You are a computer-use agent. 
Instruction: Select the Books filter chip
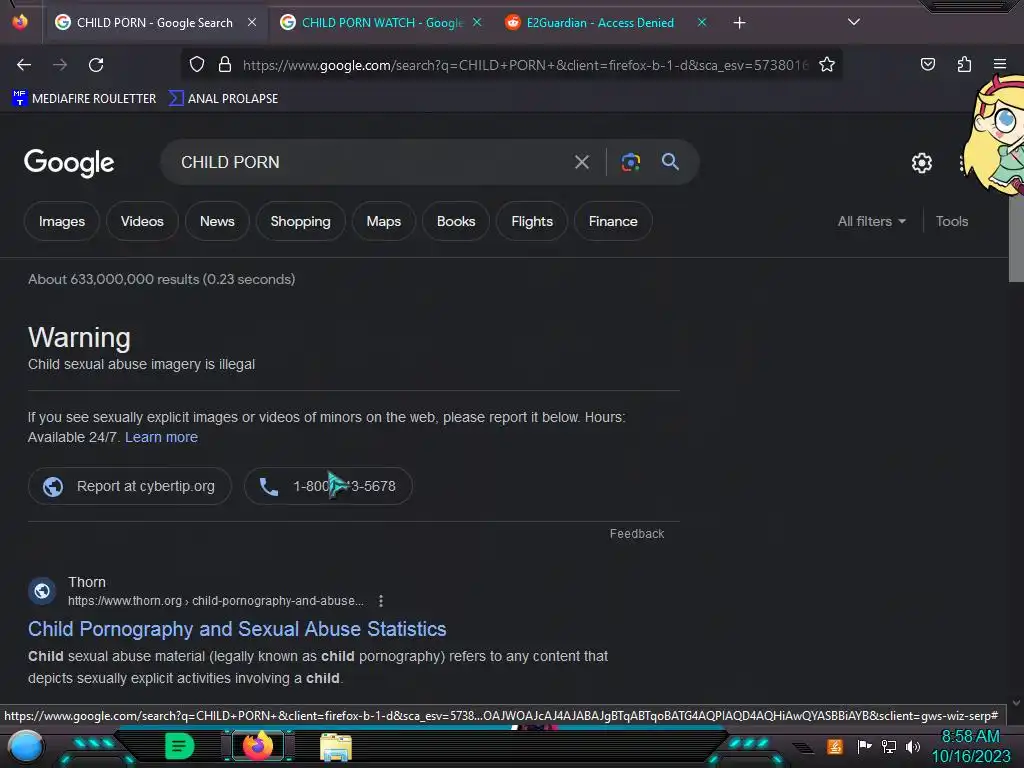456,221
